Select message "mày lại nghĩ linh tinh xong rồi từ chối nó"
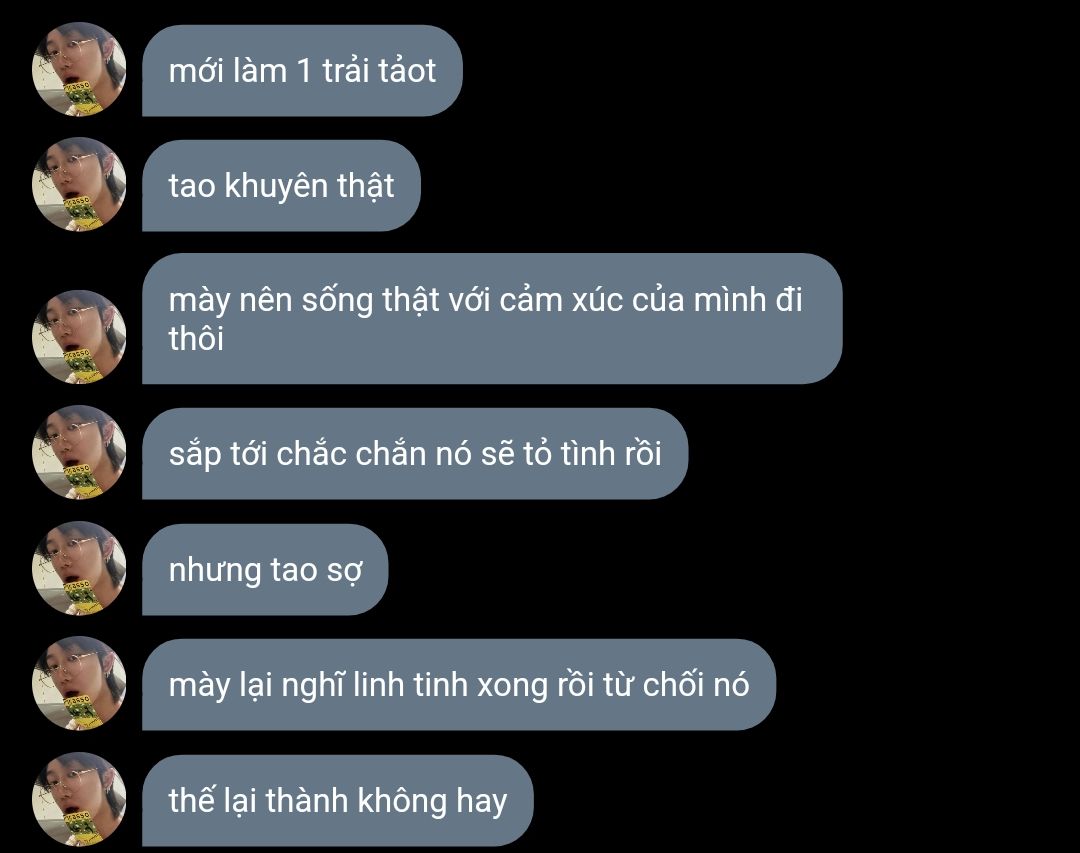 459,685
